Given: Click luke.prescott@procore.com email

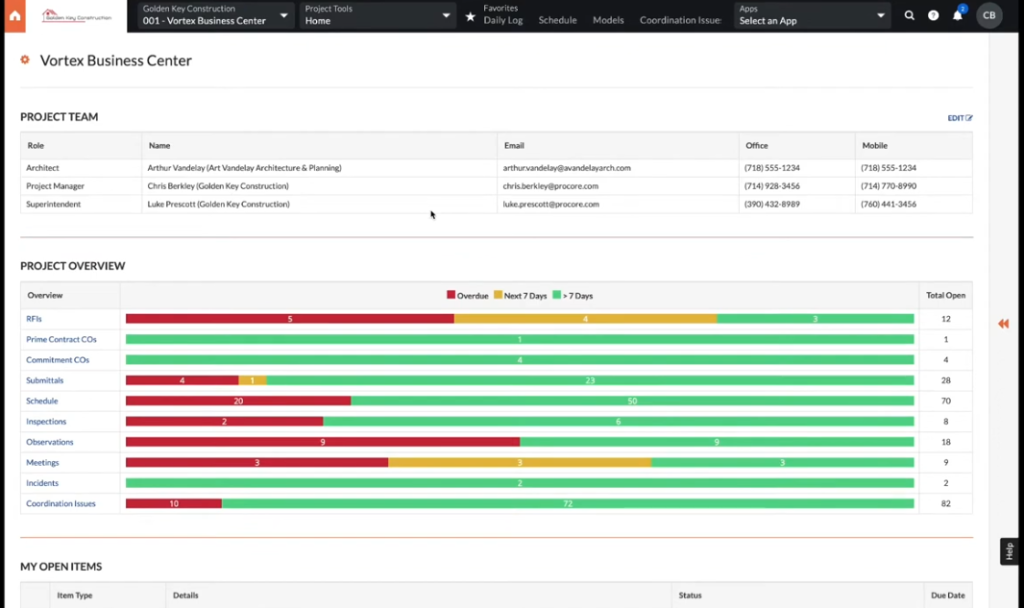Looking at the screenshot, I should [551, 204].
